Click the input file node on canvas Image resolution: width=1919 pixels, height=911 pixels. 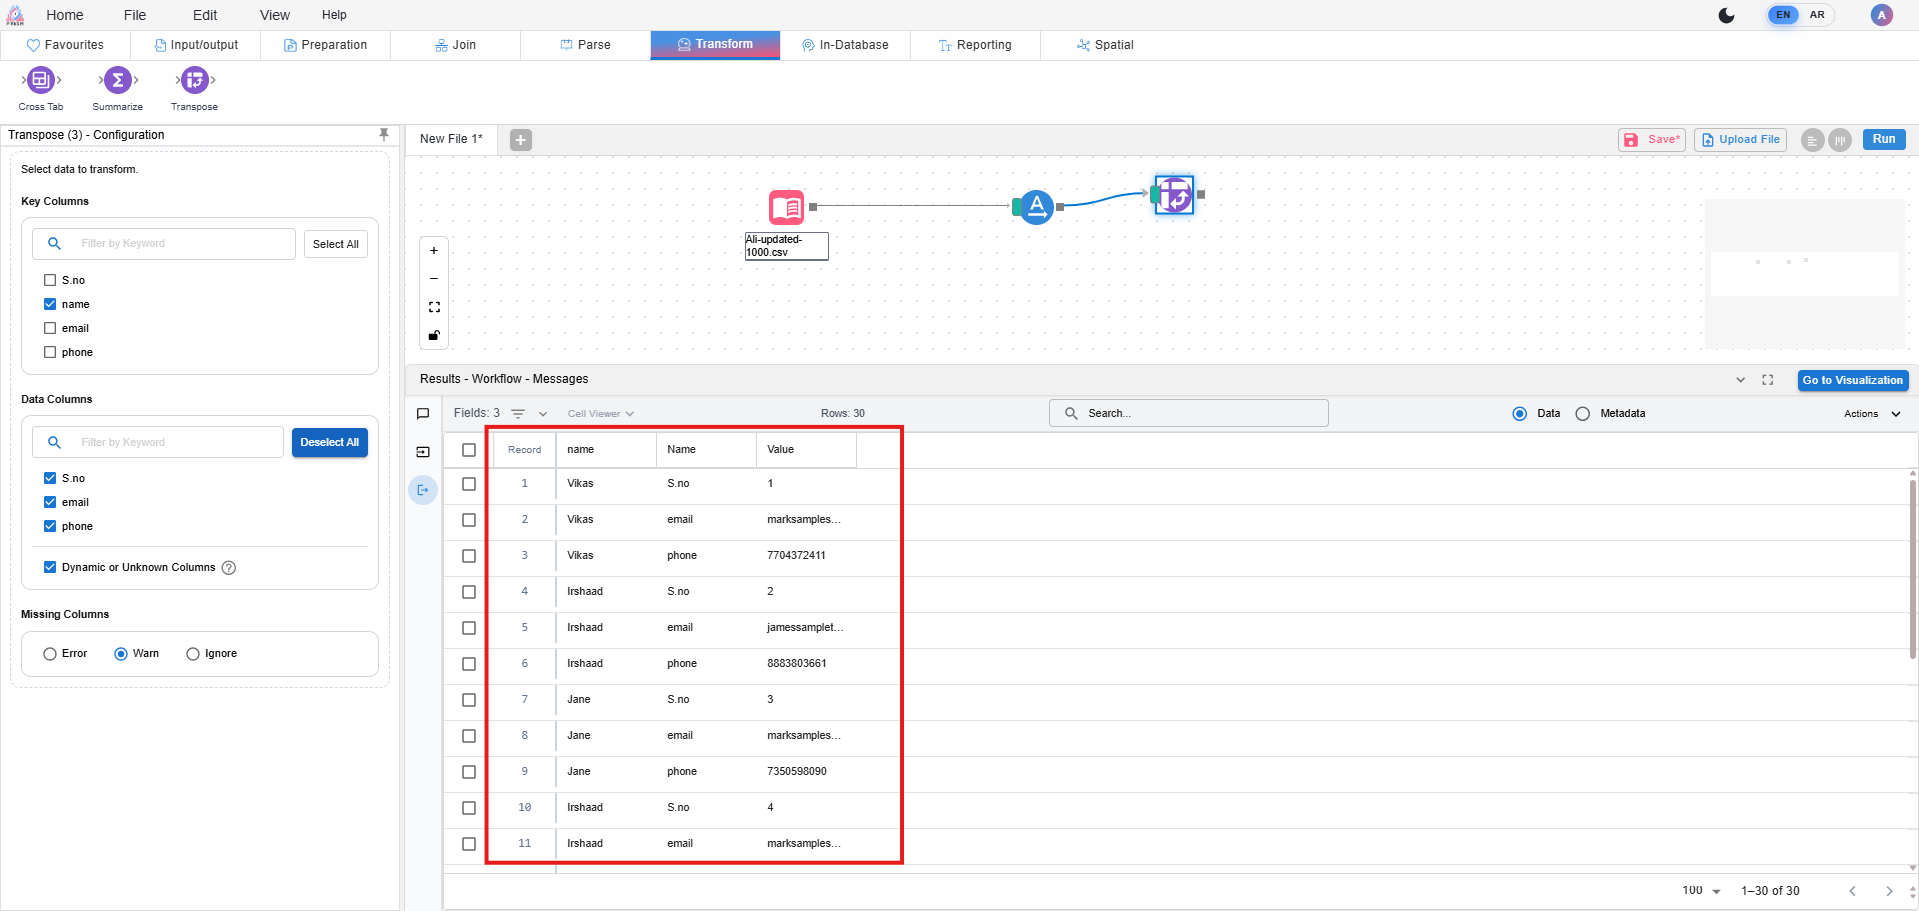tap(787, 207)
